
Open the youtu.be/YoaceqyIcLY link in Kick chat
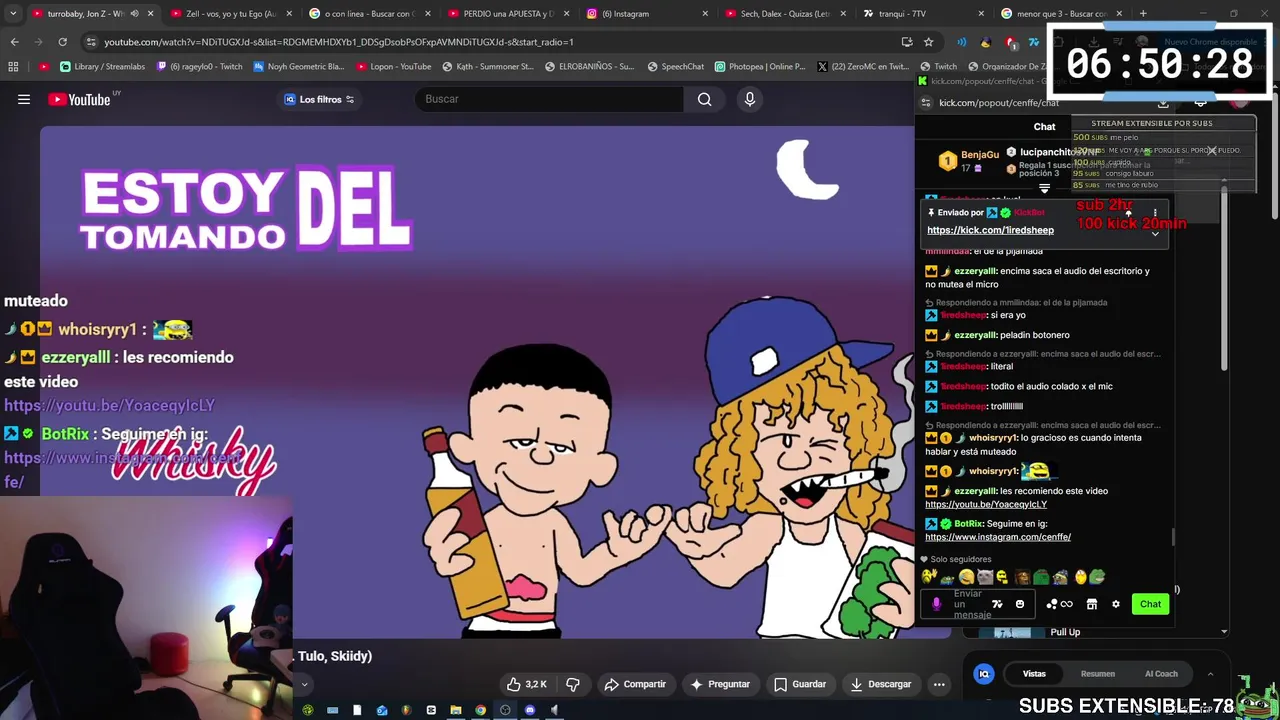coord(986,504)
